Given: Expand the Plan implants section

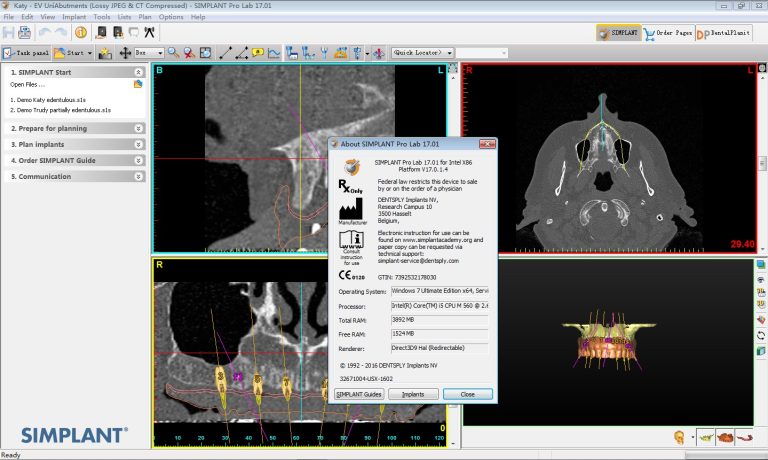Looking at the screenshot, I should point(139,145).
